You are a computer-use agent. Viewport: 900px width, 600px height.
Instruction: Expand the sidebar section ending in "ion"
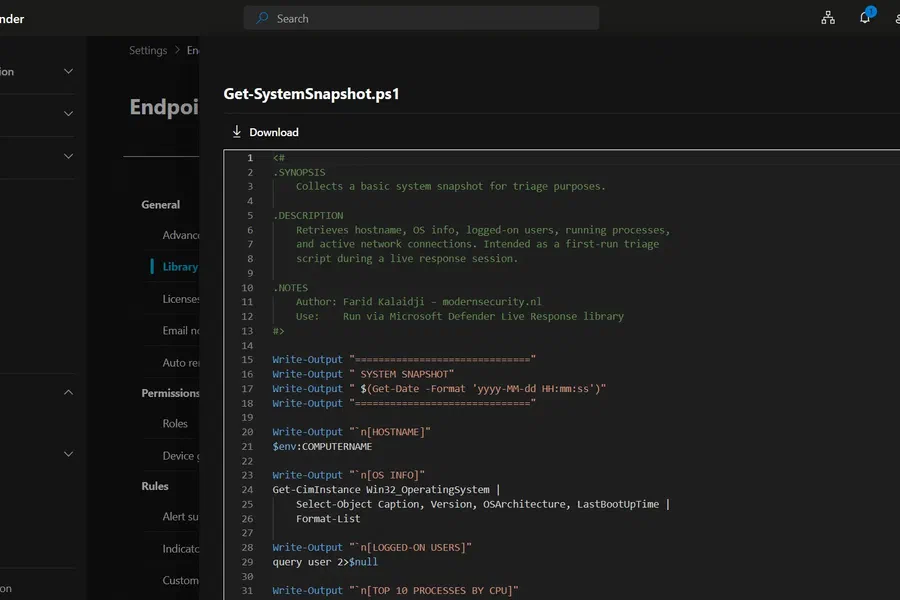point(68,71)
